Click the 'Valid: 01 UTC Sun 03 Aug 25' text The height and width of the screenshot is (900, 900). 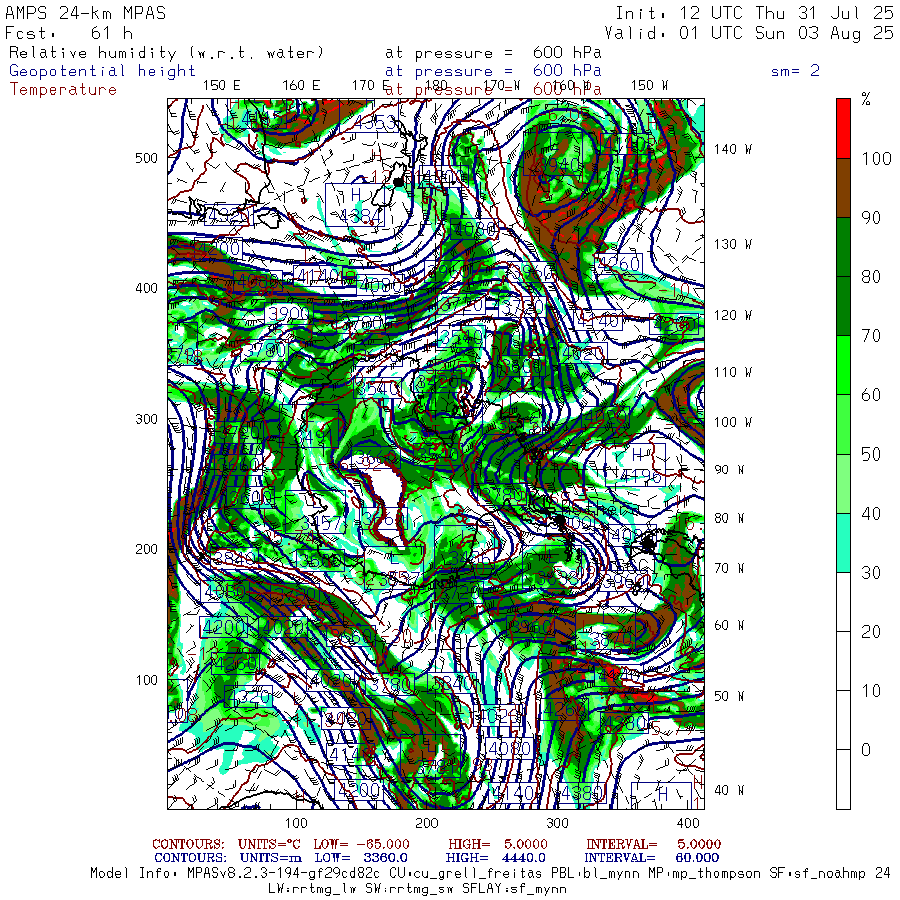tap(749, 33)
